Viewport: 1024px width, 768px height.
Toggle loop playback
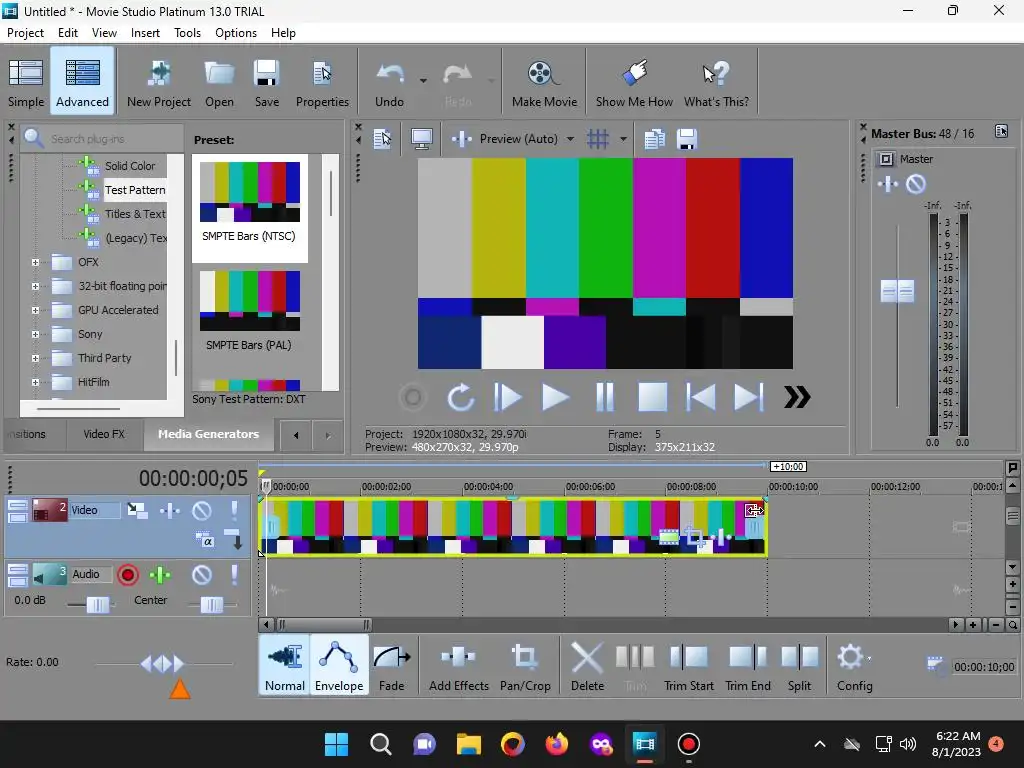(460, 397)
